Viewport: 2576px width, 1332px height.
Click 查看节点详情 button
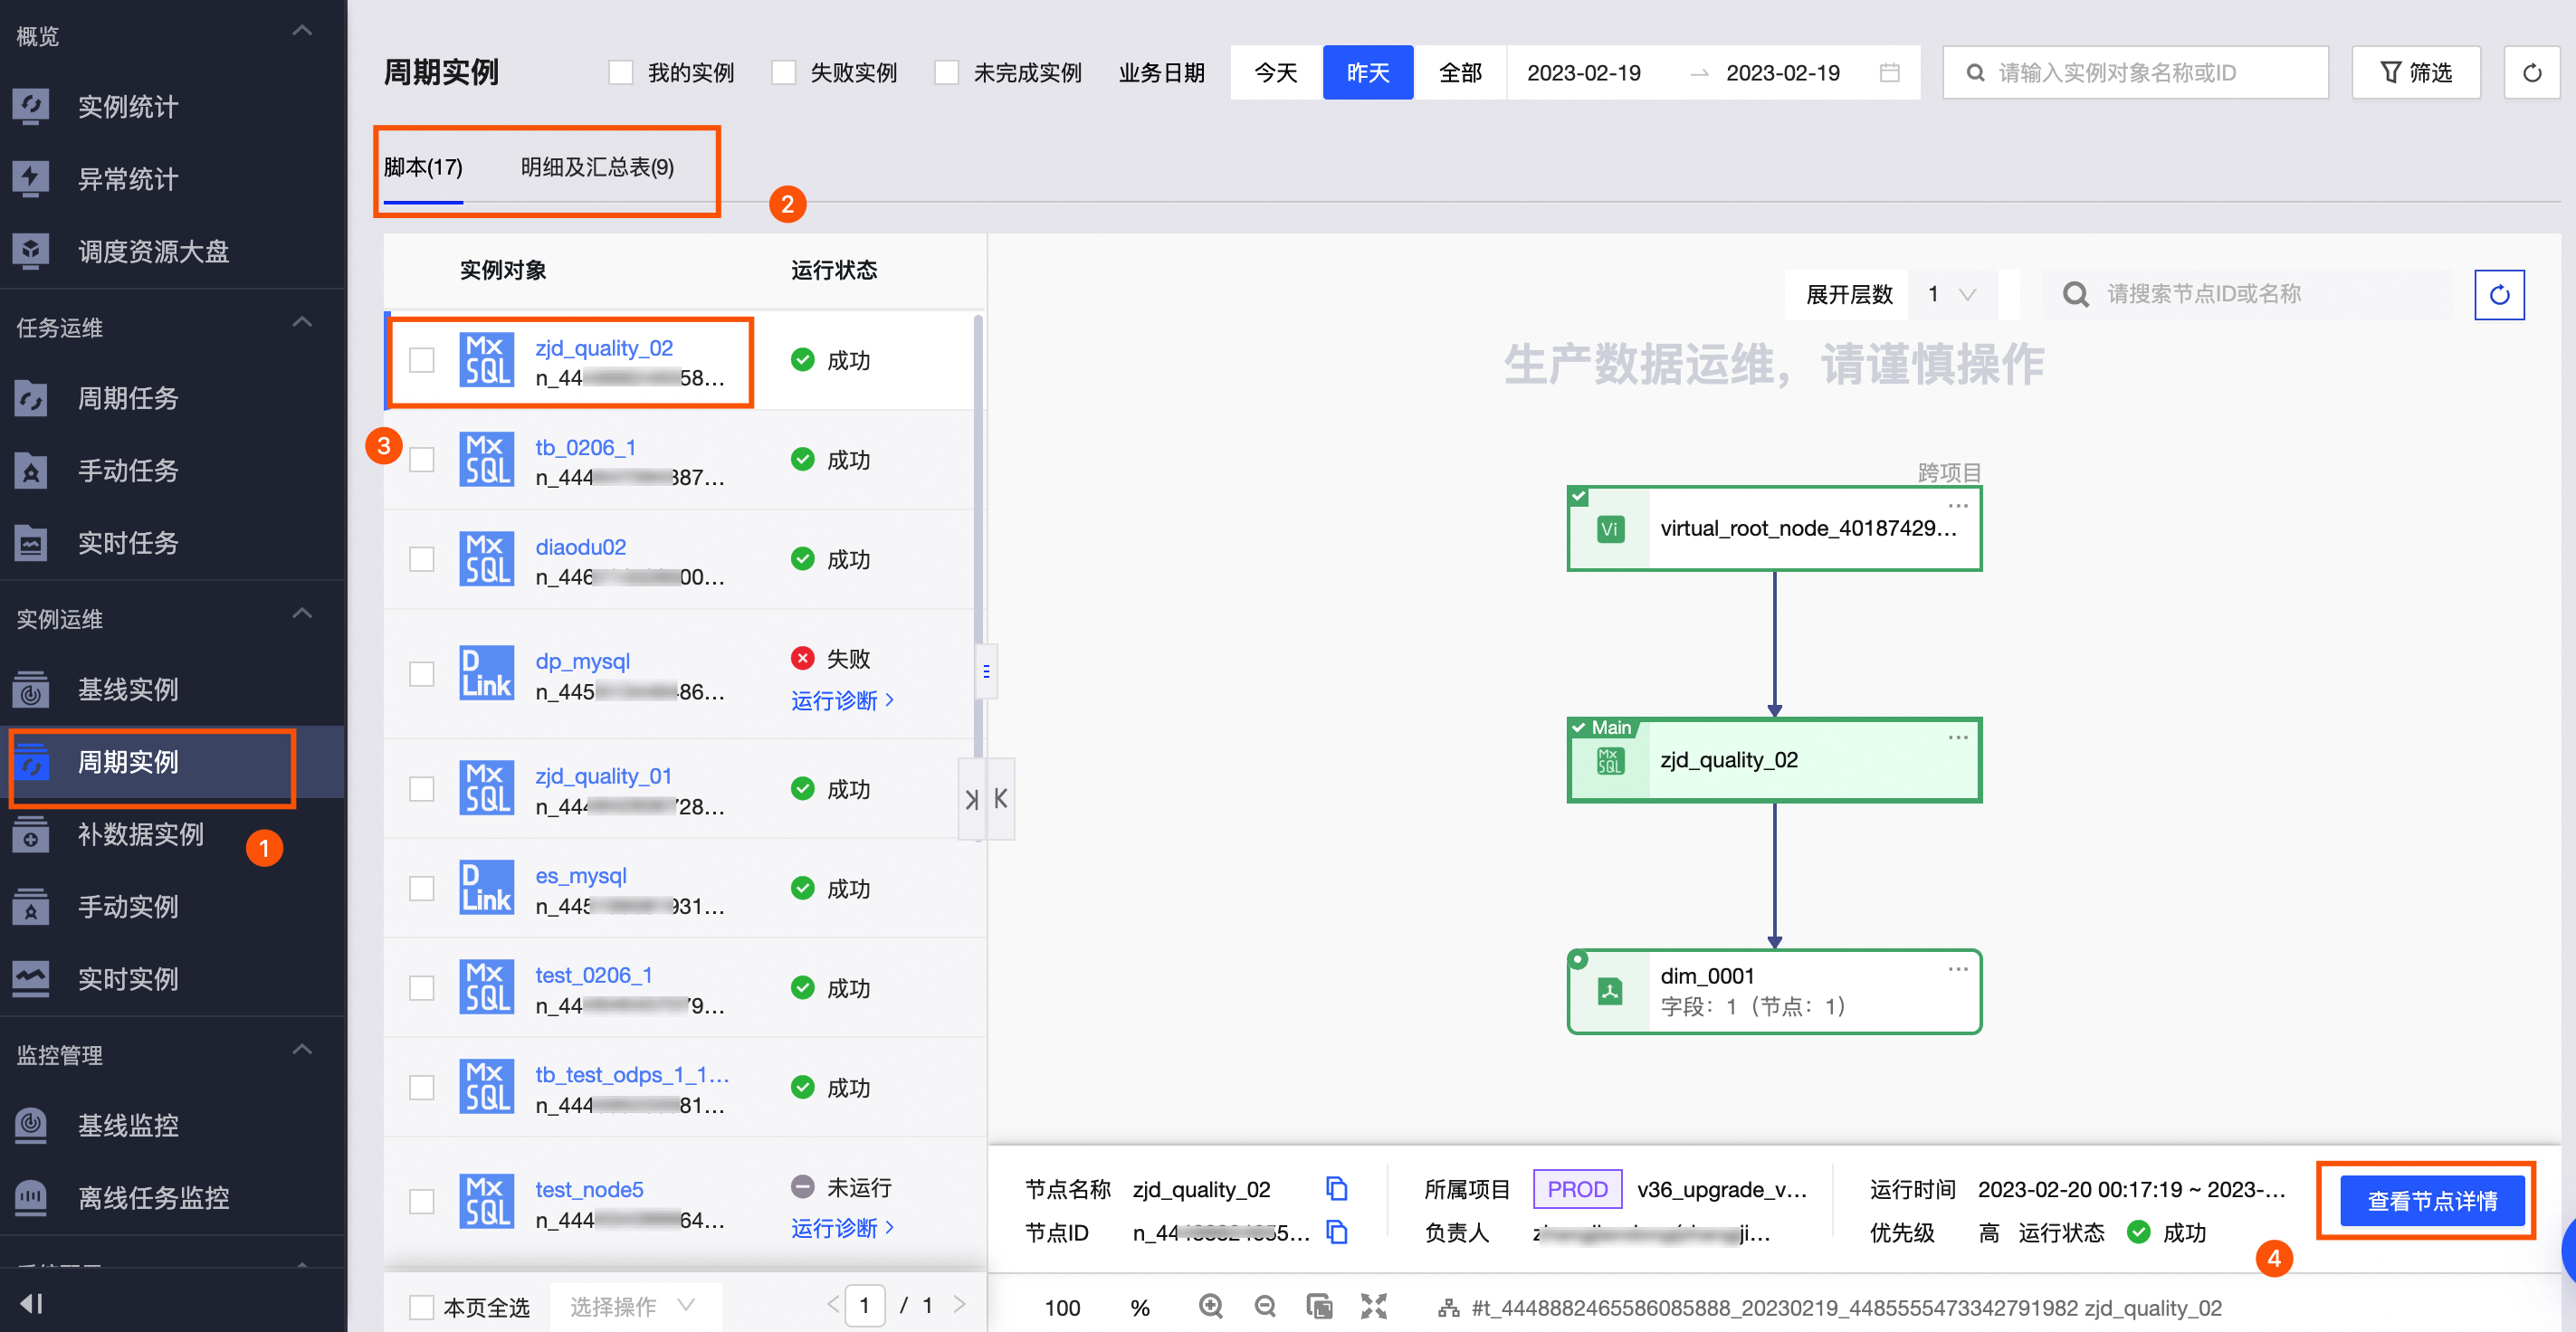coord(2431,1201)
